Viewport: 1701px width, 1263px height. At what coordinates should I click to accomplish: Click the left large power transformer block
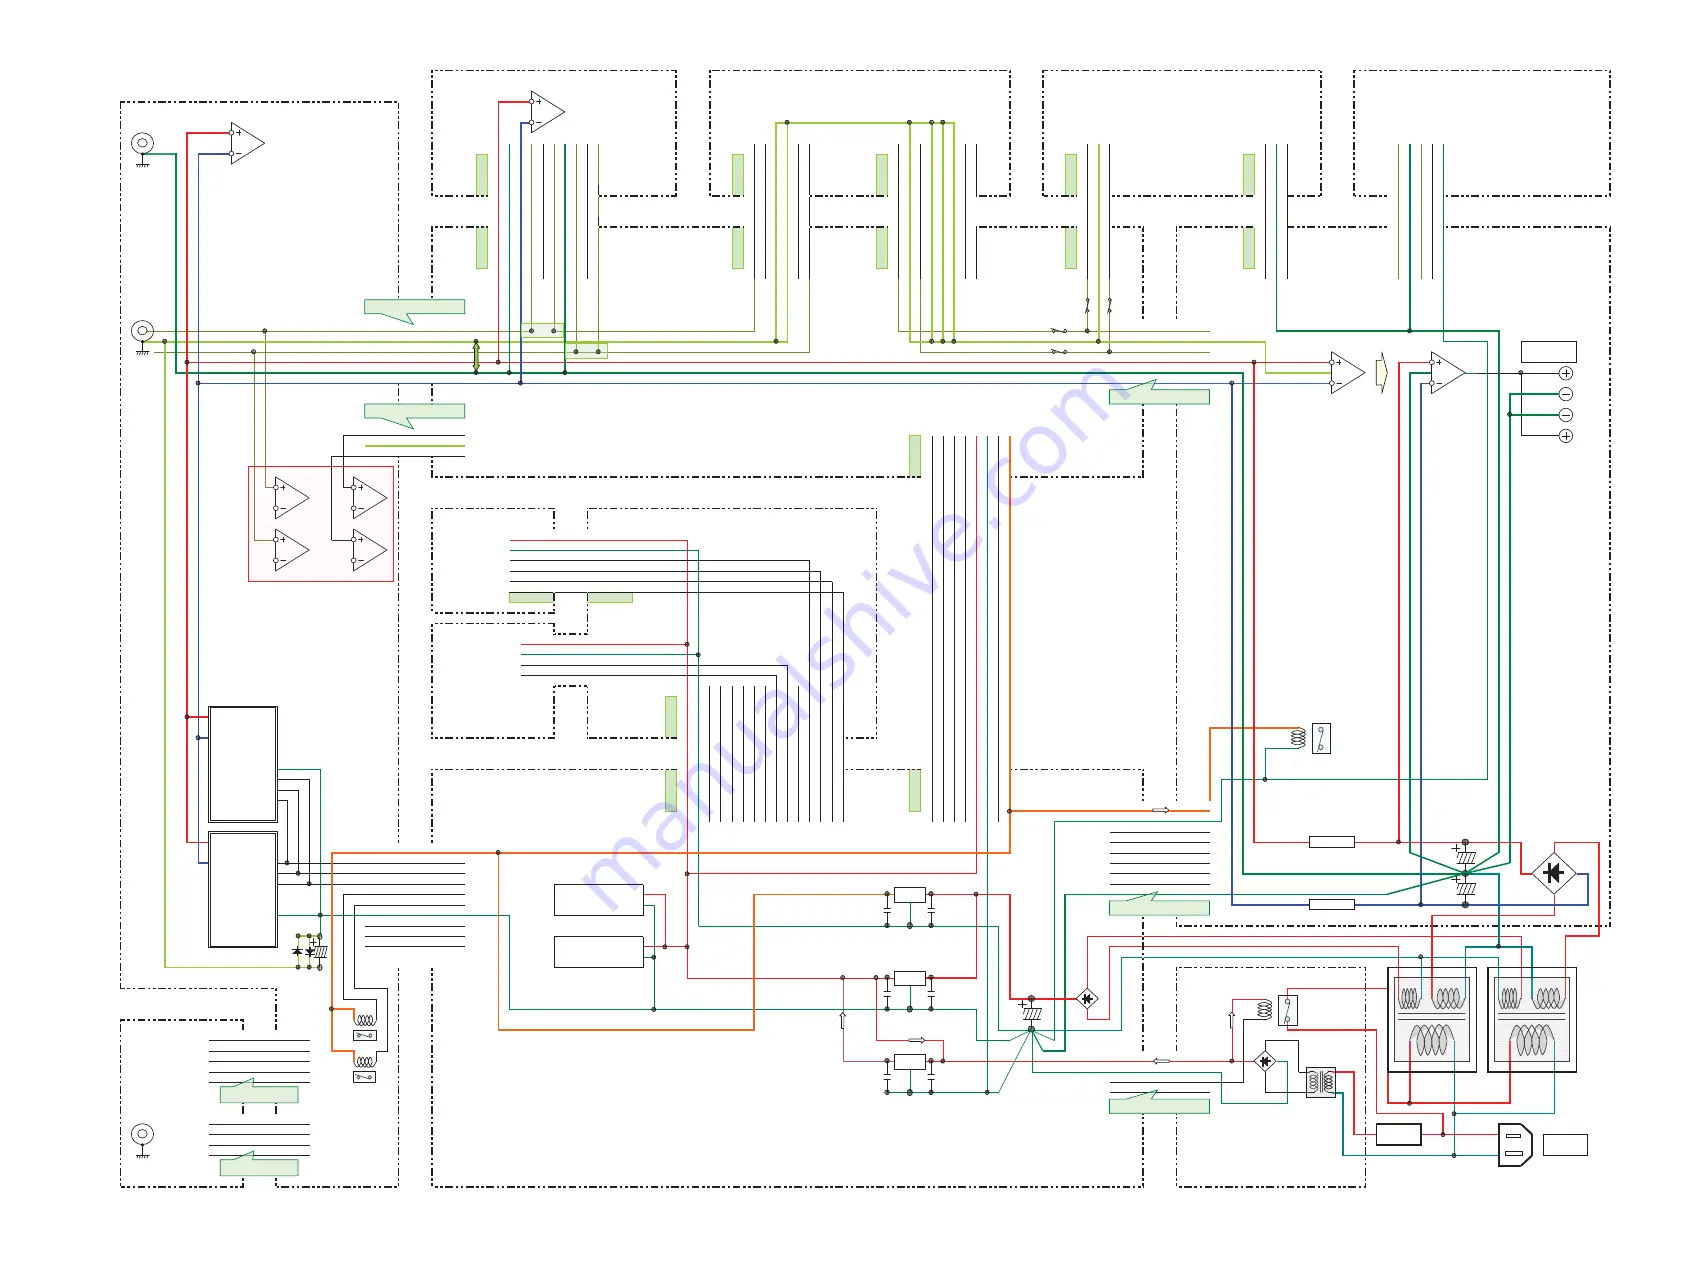[x=1432, y=1019]
